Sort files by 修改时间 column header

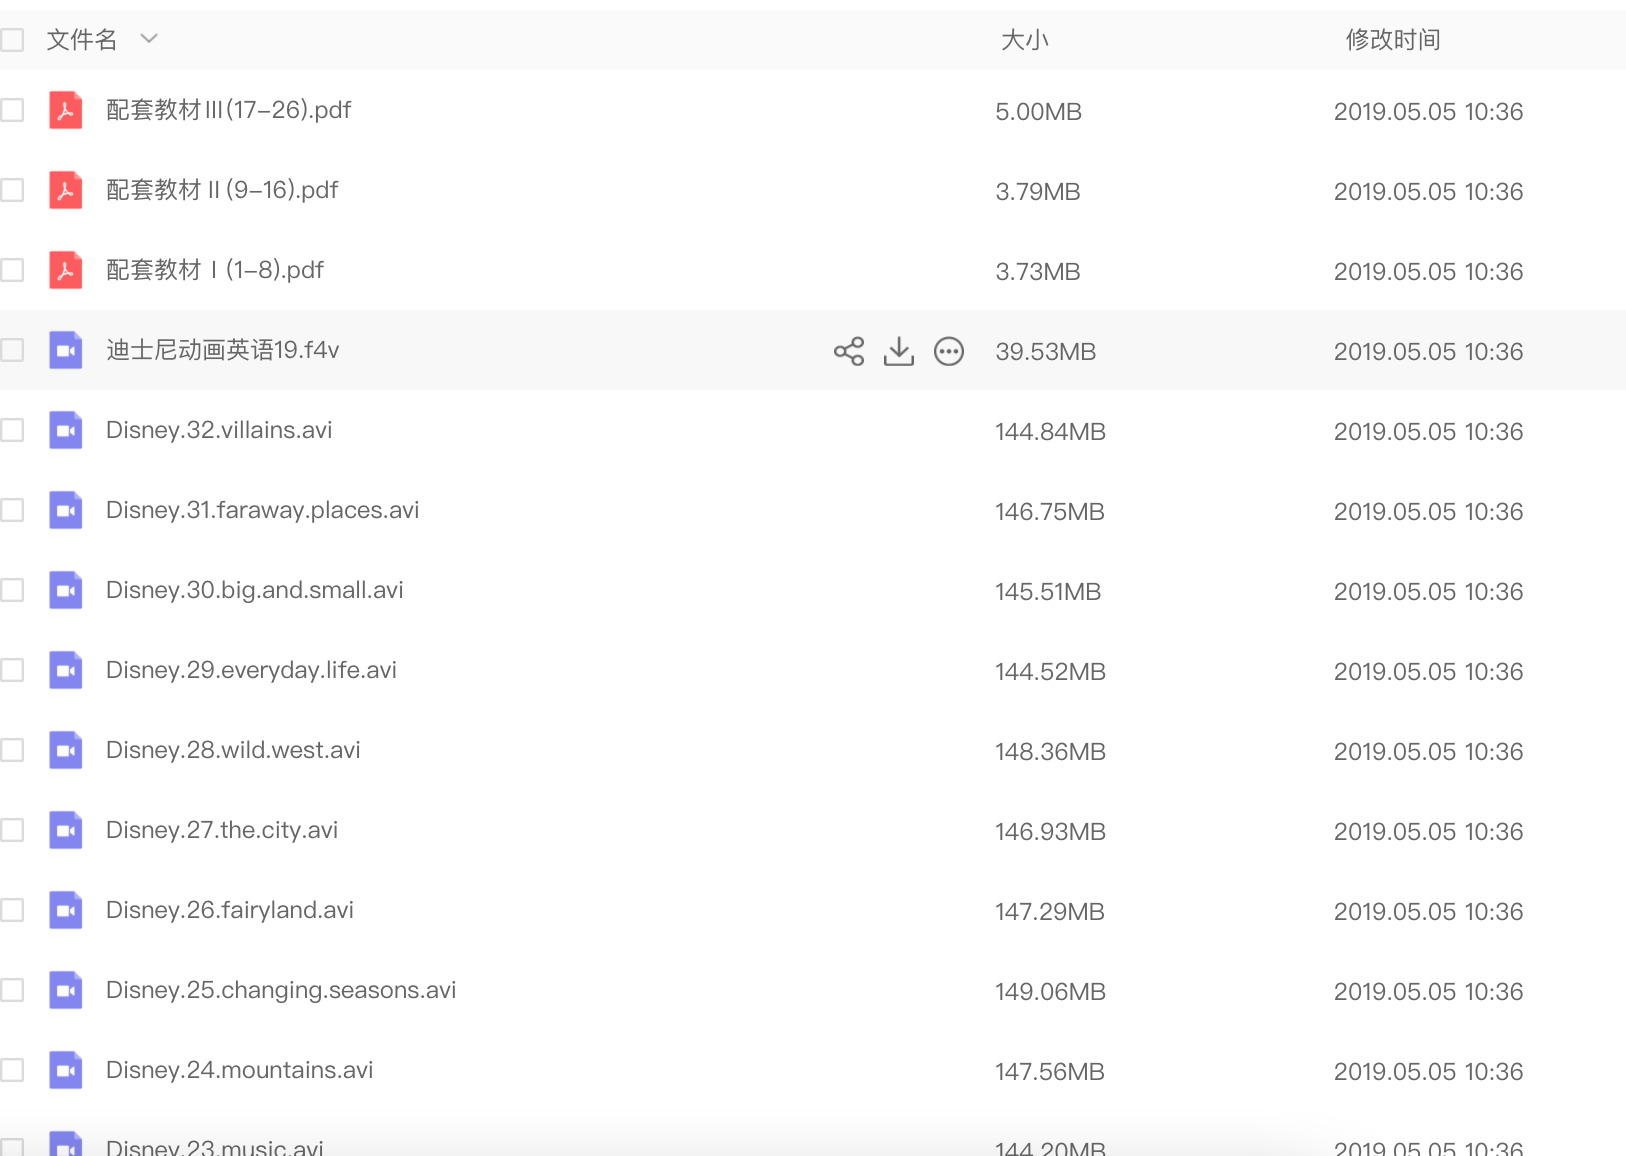tap(1392, 40)
